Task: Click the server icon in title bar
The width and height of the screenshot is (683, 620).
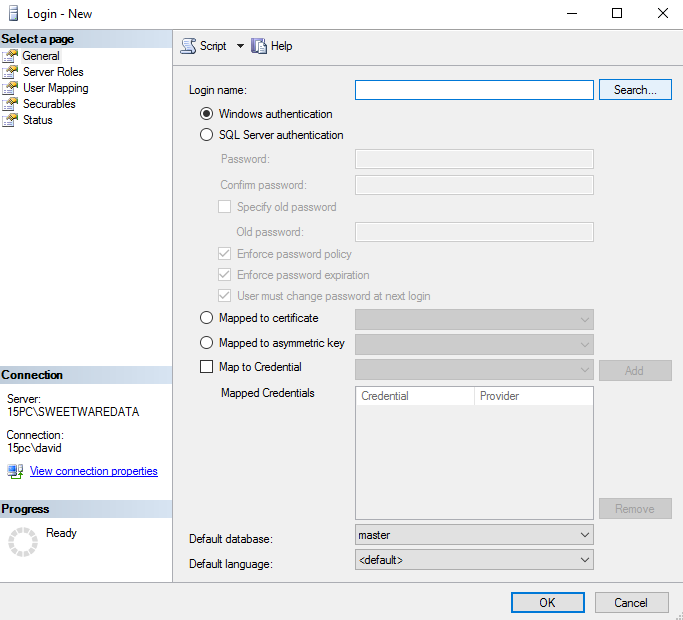Action: (14, 14)
